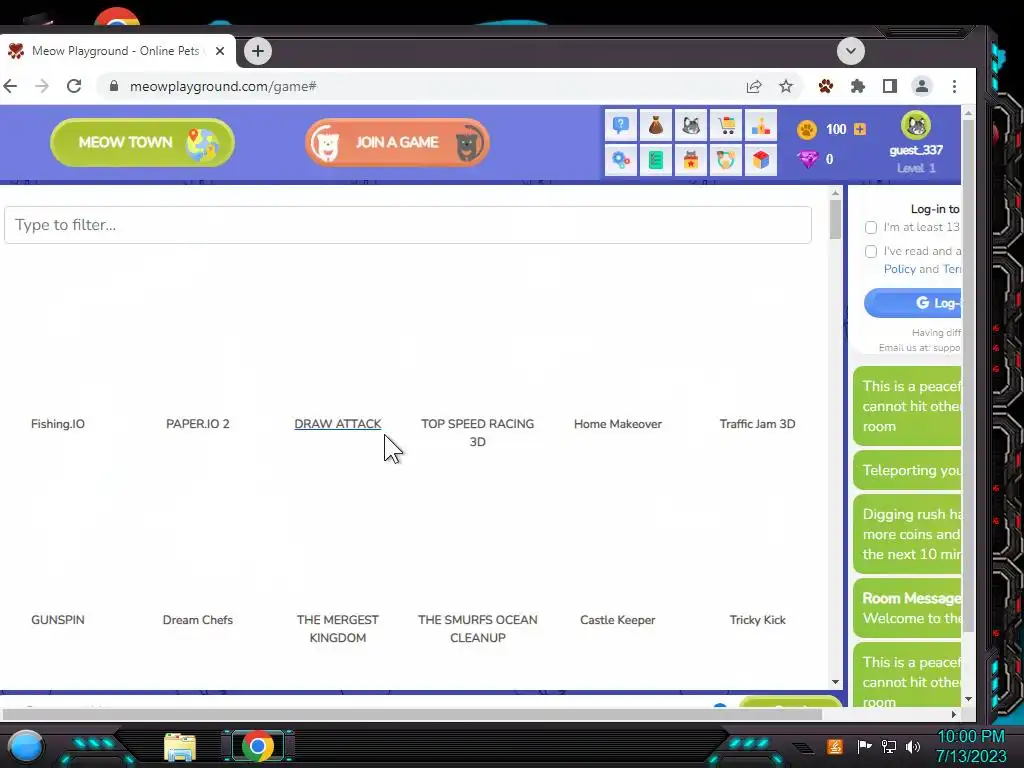Click the browser back arrow
This screenshot has width=1024, height=768.
coord(10,86)
